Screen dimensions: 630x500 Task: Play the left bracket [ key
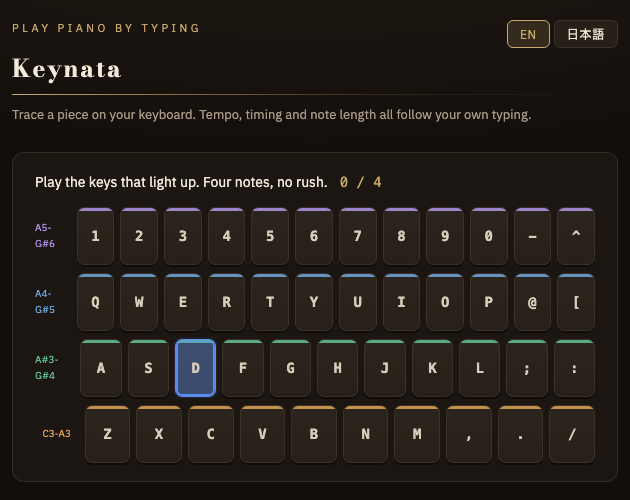point(576,302)
